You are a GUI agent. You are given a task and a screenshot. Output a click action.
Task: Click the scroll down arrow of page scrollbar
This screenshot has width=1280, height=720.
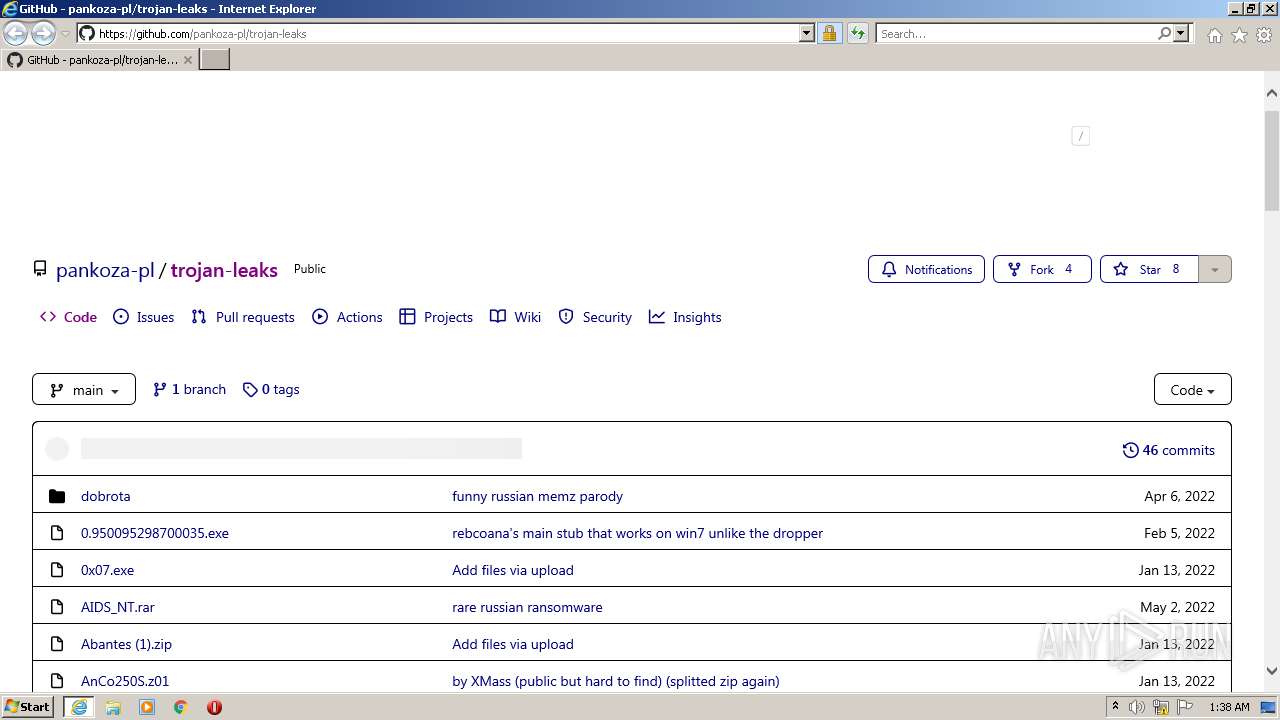(x=1272, y=671)
